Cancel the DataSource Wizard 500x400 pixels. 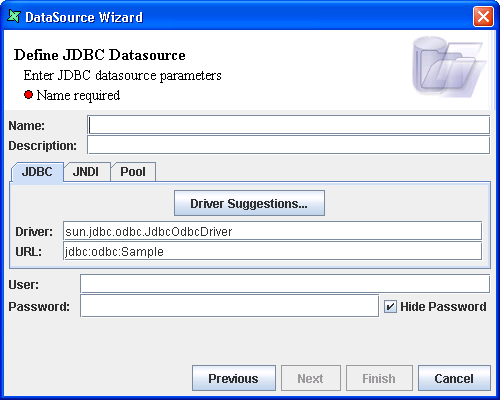point(454,378)
